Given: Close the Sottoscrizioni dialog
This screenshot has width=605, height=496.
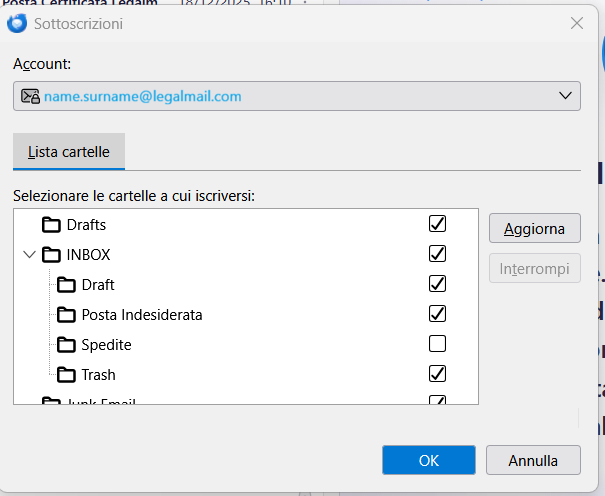Looking at the screenshot, I should [576, 23].
